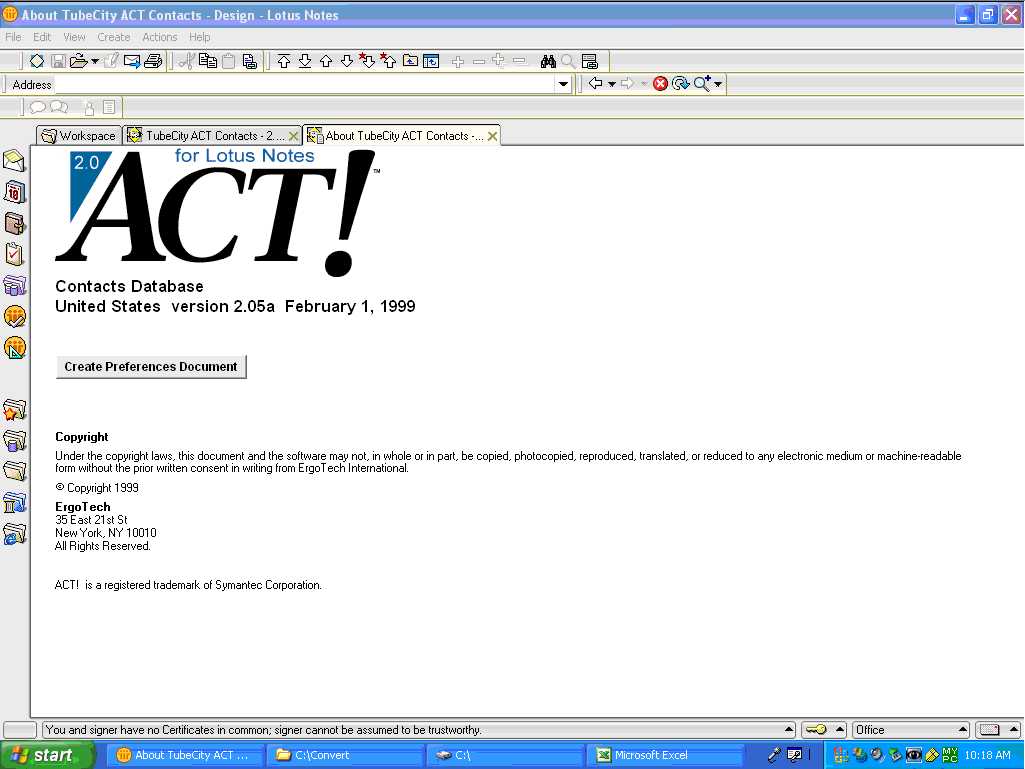Open the Office location selector in status bar

(911, 730)
